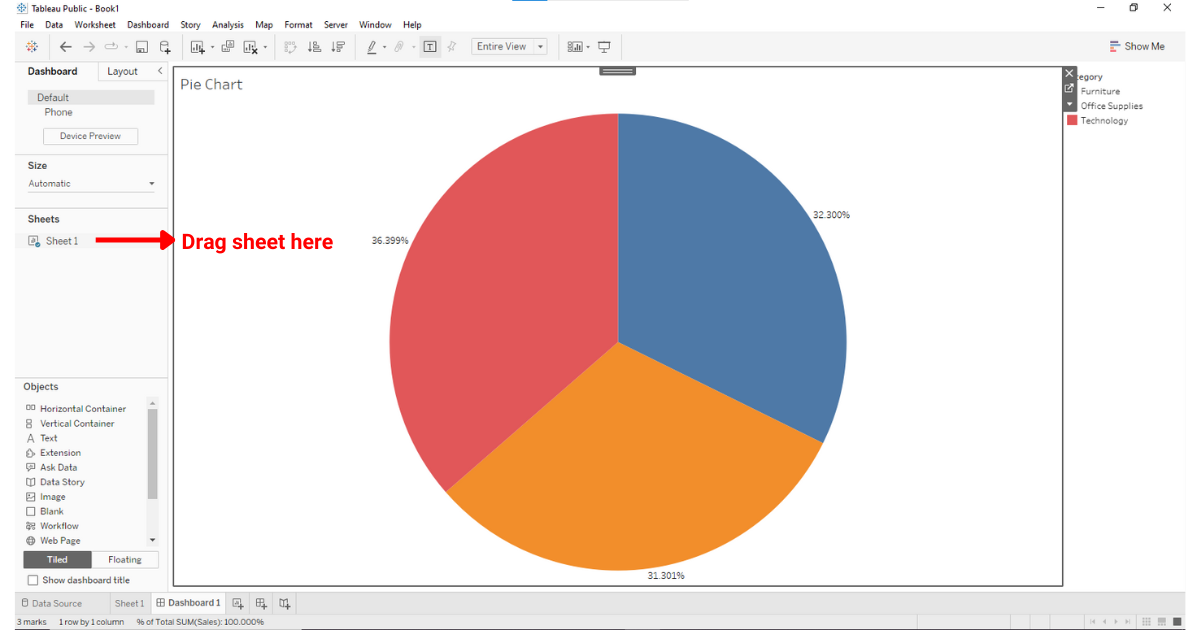Select the Undo arrow in the toolbar
Viewport: 1200px width, 630px height.
(66, 46)
